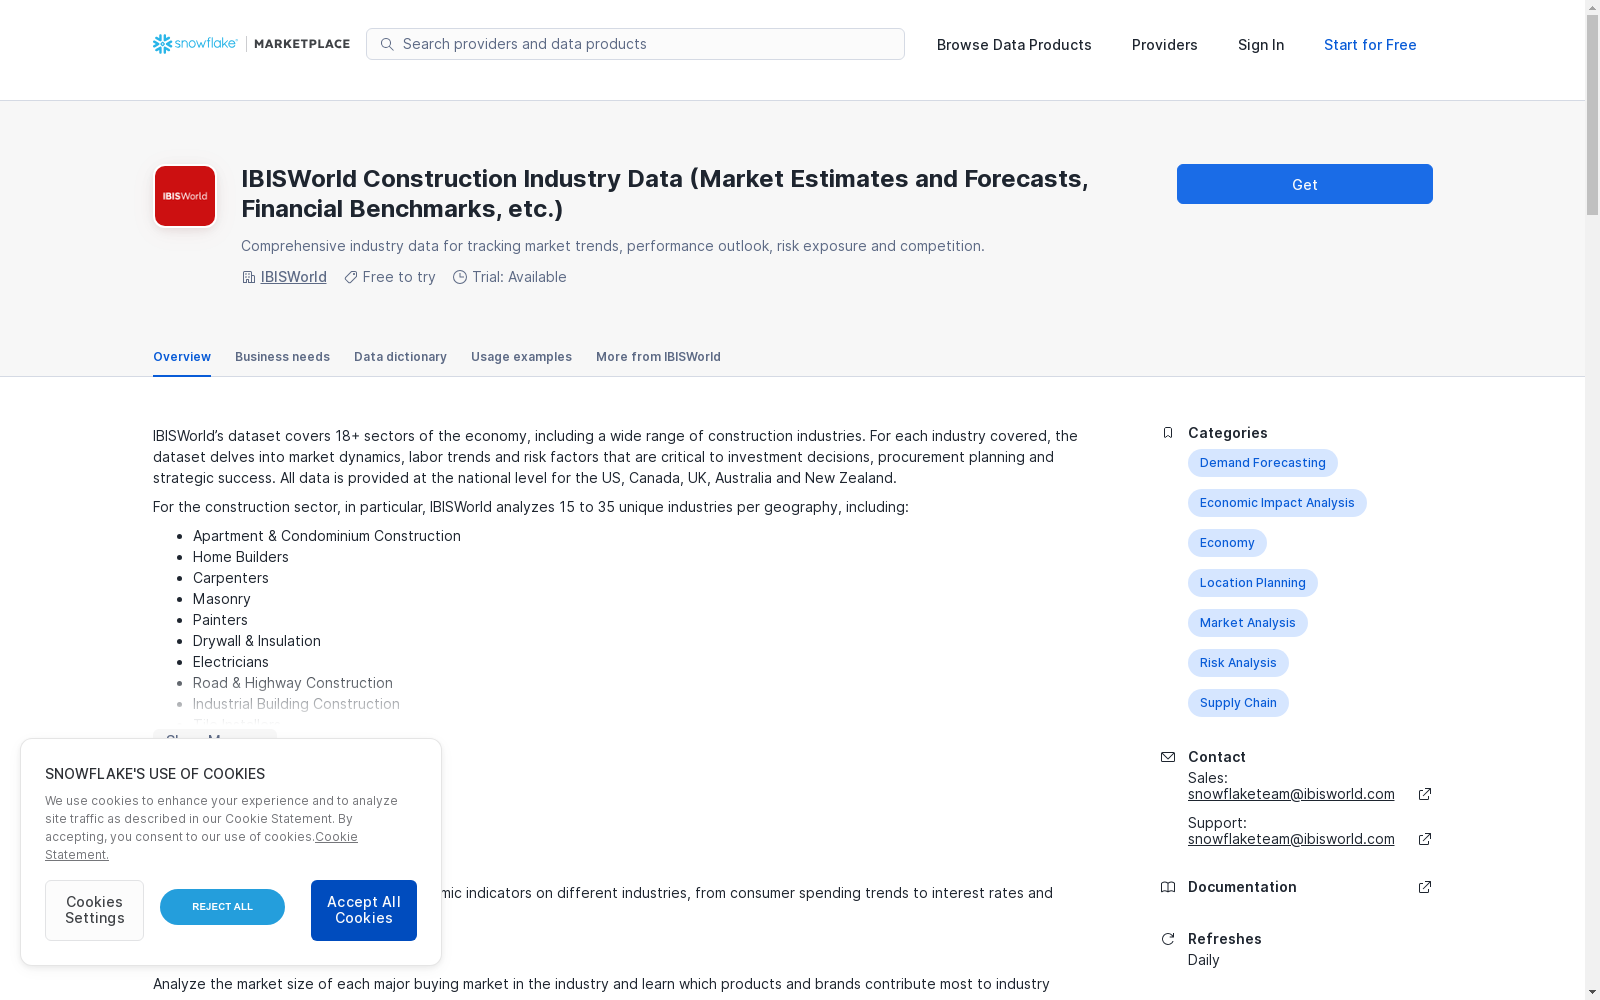Click the 'Daily' refresh value
Image resolution: width=1600 pixels, height=1000 pixels.
pos(1204,960)
